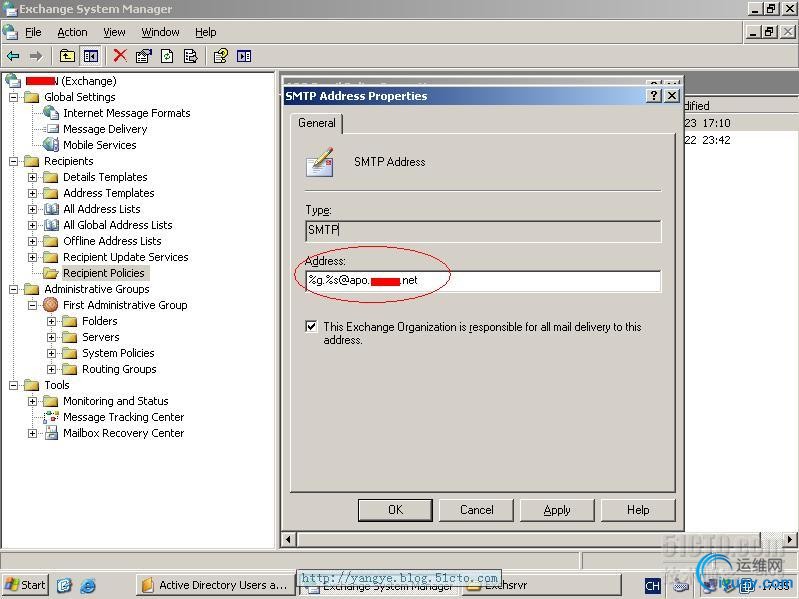Open the View menu
The height and width of the screenshot is (599, 799).
[114, 32]
